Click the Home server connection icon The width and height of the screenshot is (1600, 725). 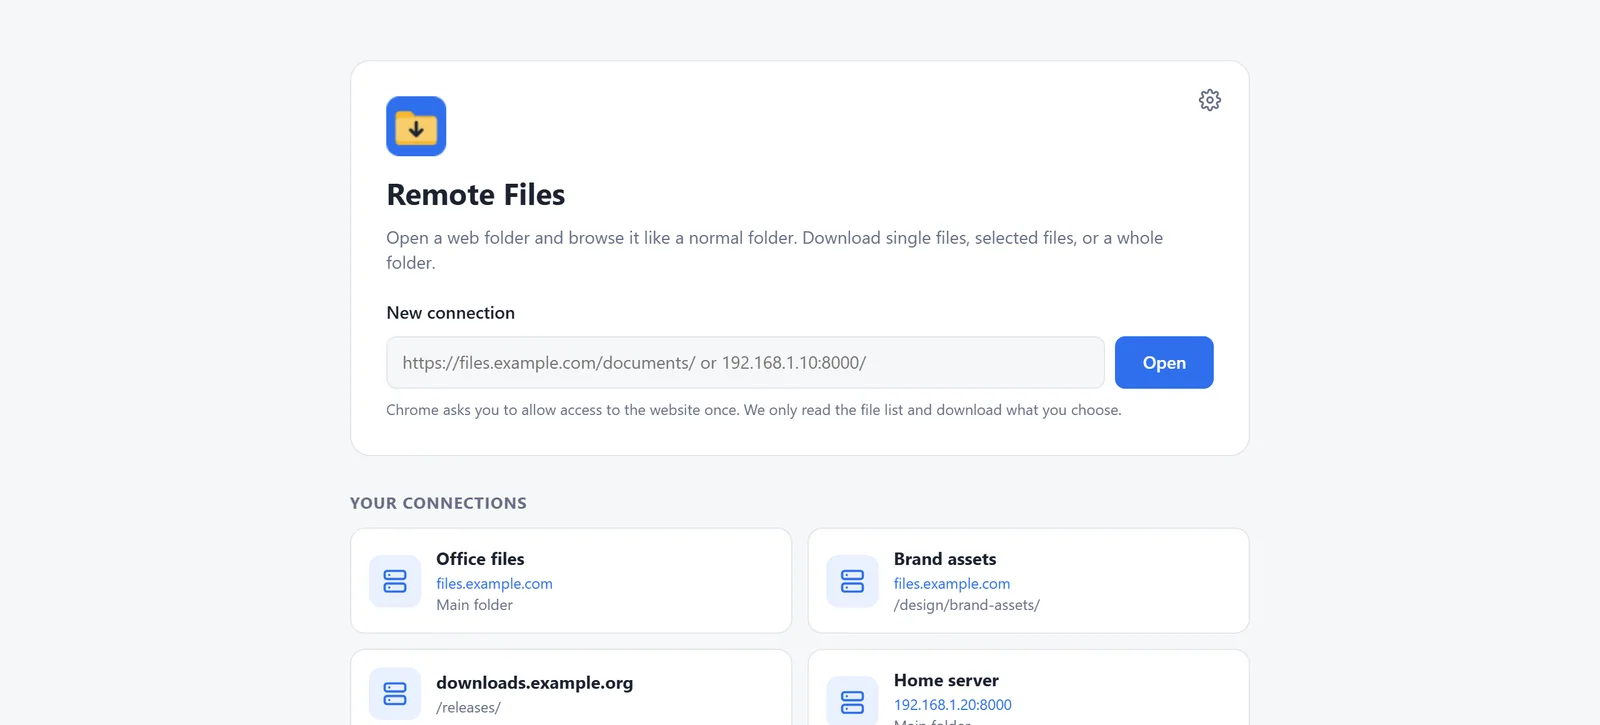(852, 702)
